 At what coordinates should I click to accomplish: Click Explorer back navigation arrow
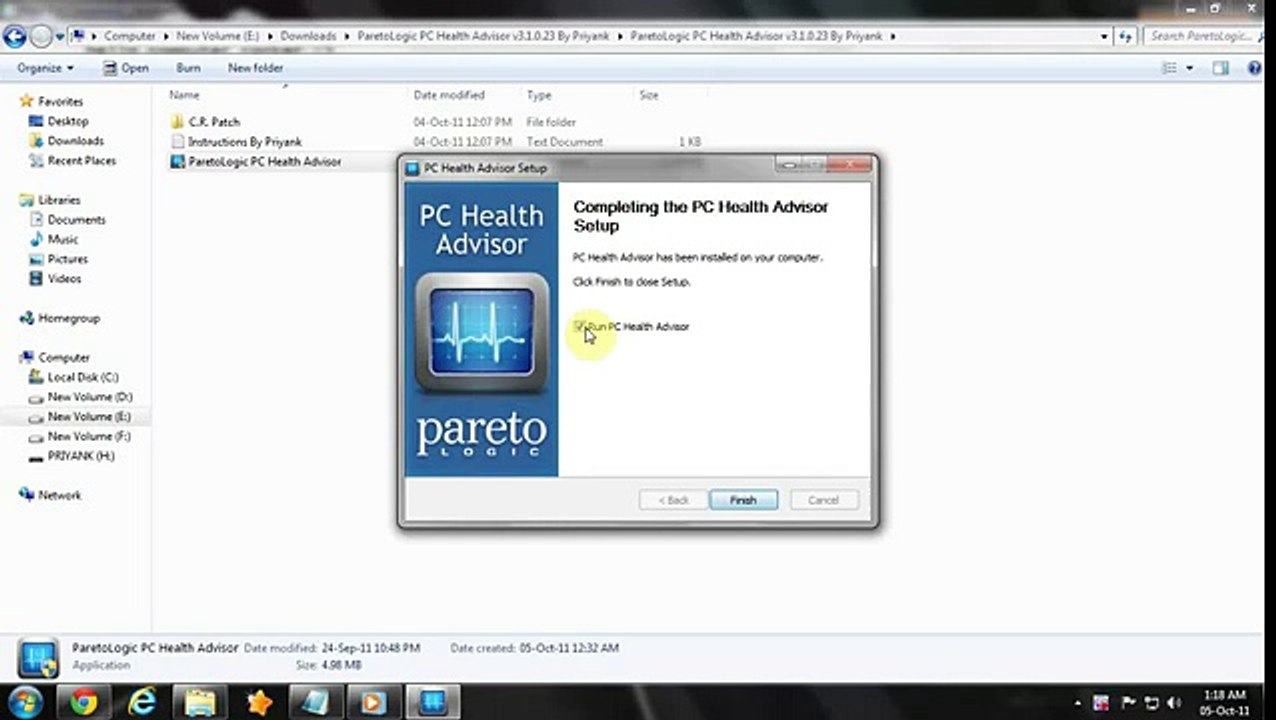(x=14, y=37)
